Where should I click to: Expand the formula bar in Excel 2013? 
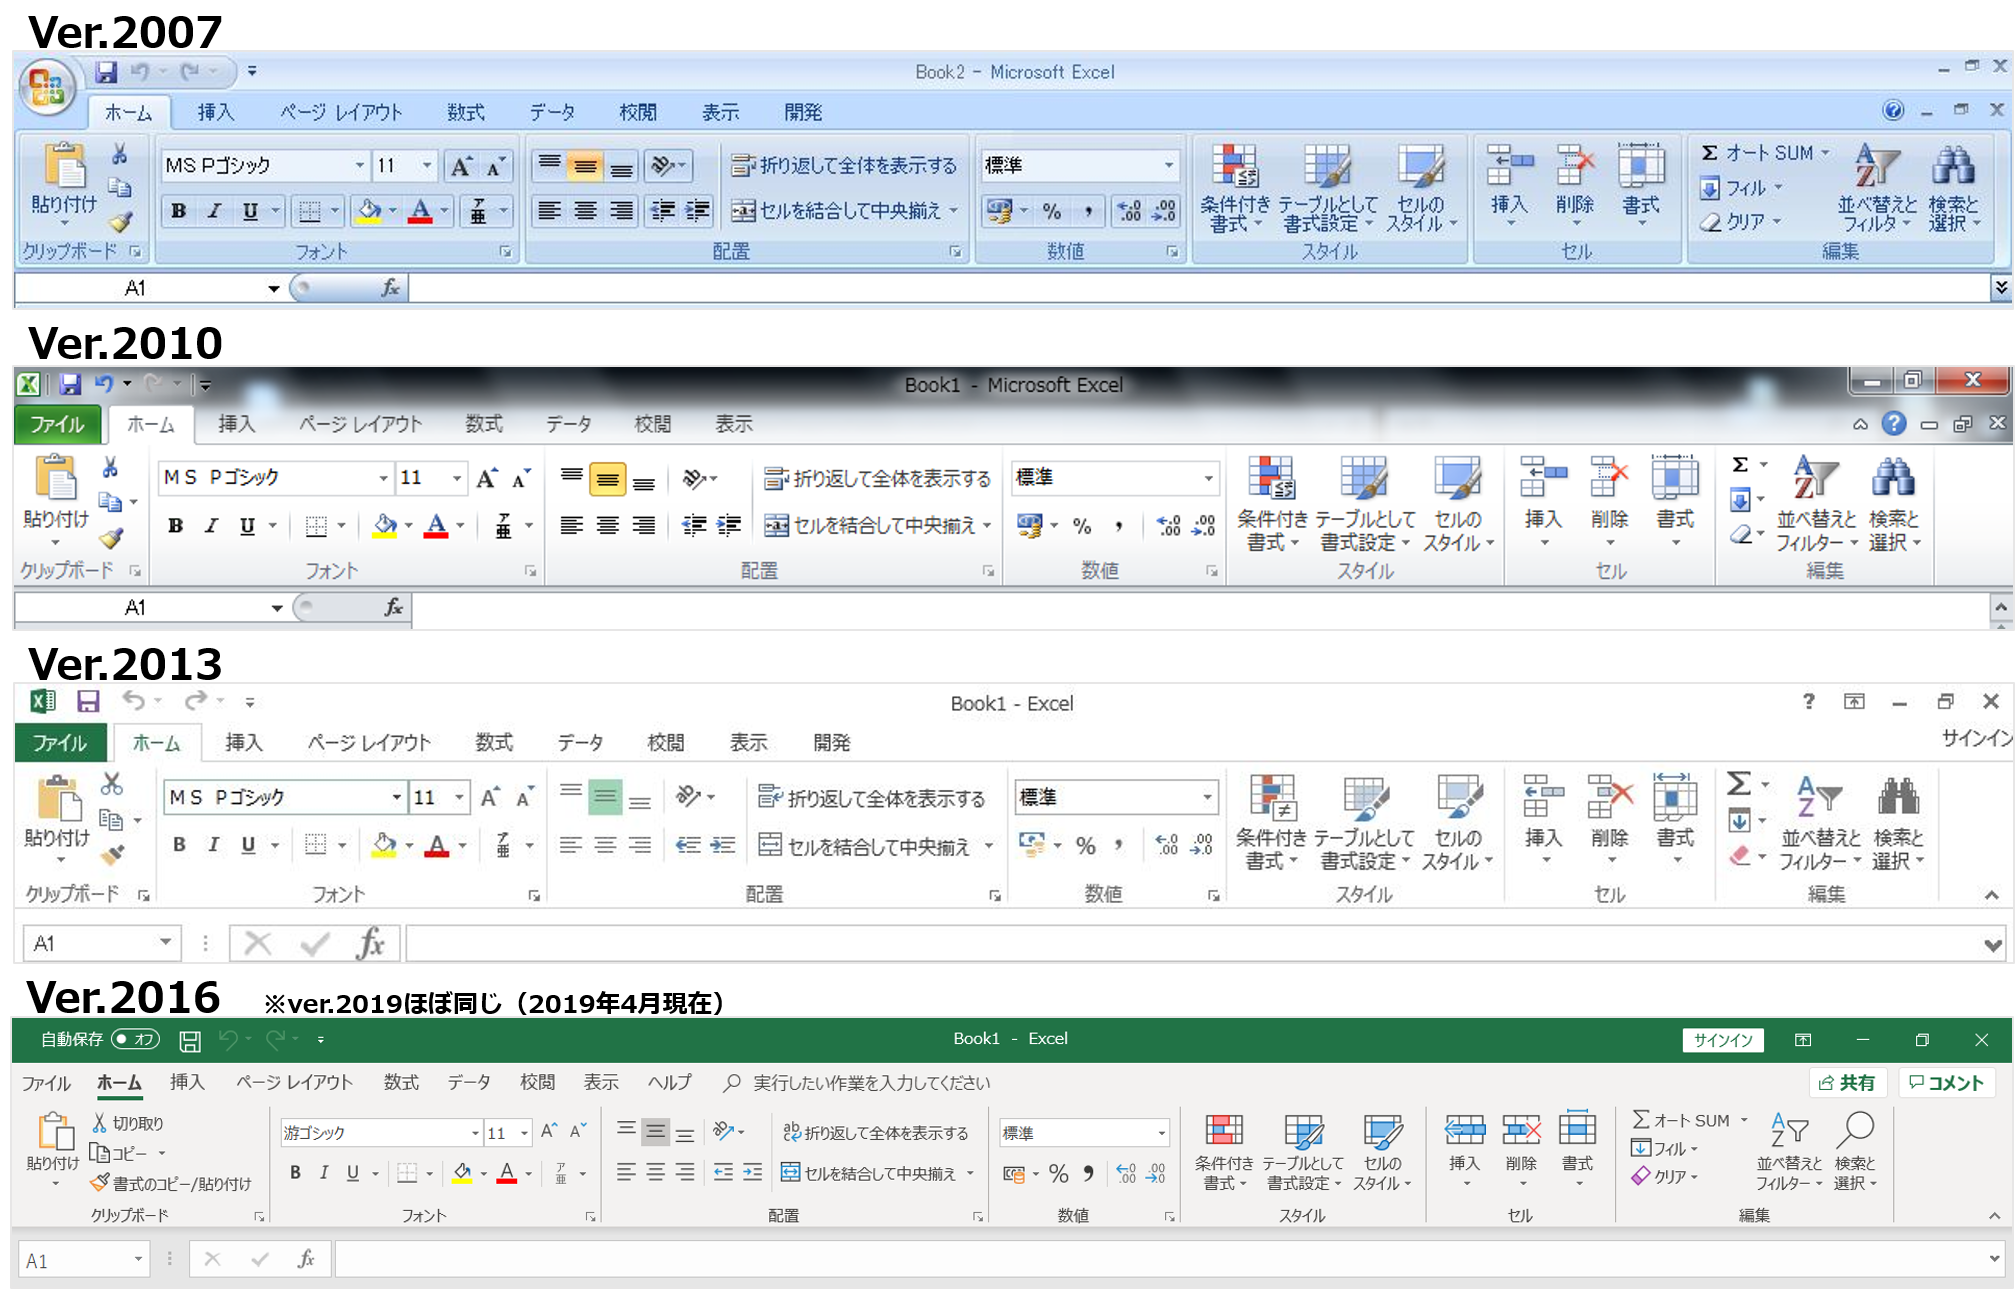click(x=1992, y=944)
